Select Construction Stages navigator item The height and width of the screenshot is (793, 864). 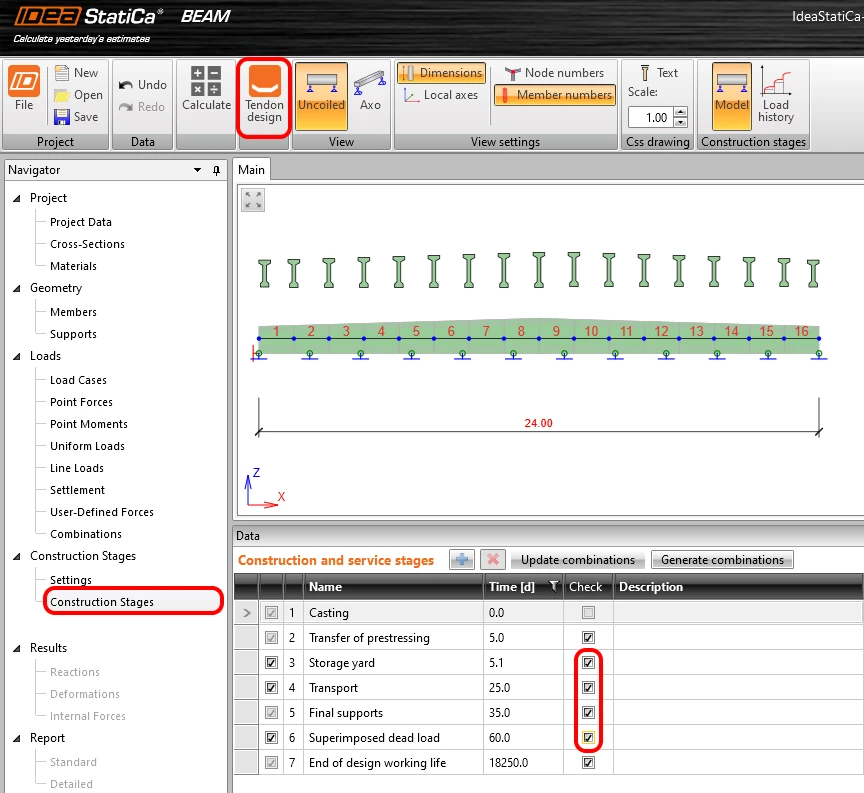point(102,602)
